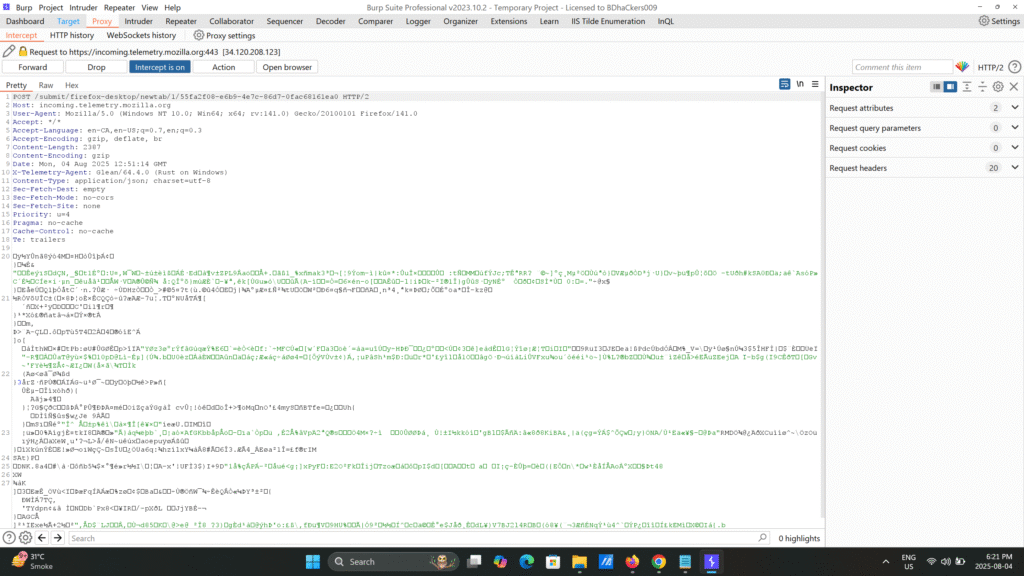Go to next search match arrow
The height and width of the screenshot is (576, 1024).
[x=57, y=537]
